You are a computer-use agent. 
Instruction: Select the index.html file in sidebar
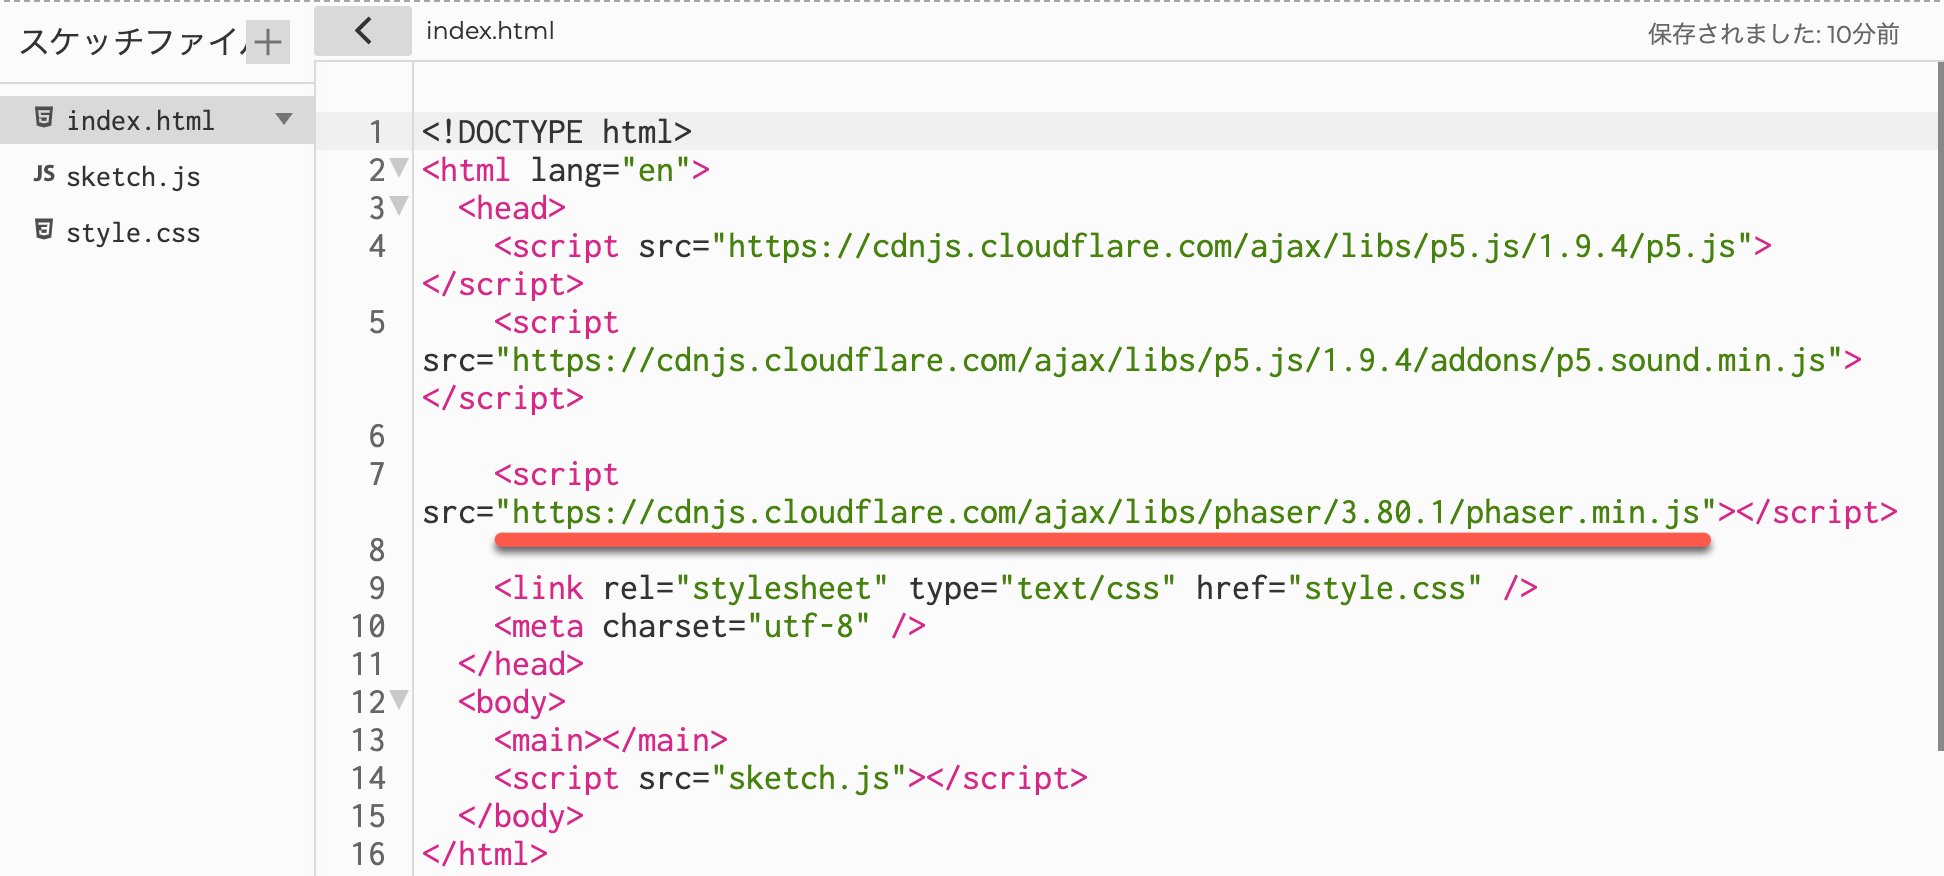(157, 120)
